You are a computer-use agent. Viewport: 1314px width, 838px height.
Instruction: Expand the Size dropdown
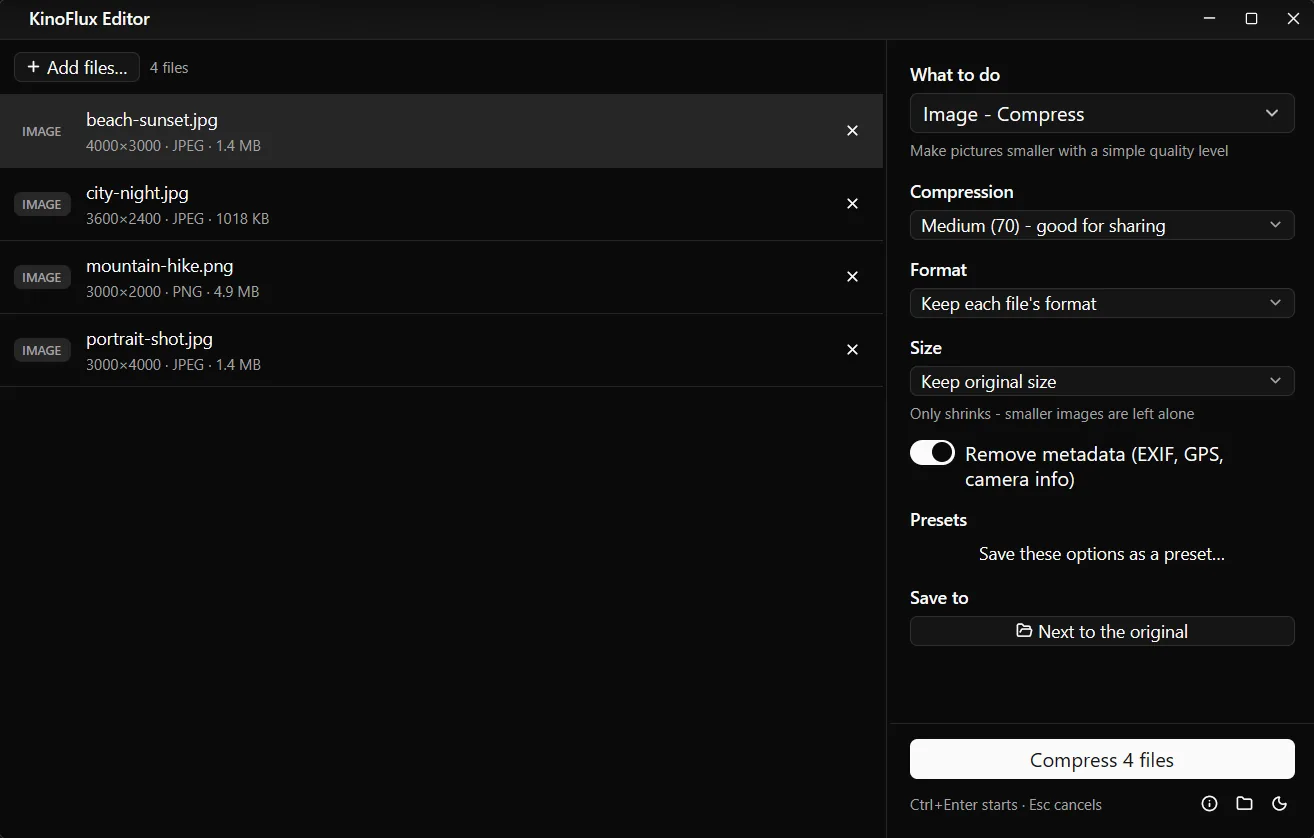tap(1102, 382)
